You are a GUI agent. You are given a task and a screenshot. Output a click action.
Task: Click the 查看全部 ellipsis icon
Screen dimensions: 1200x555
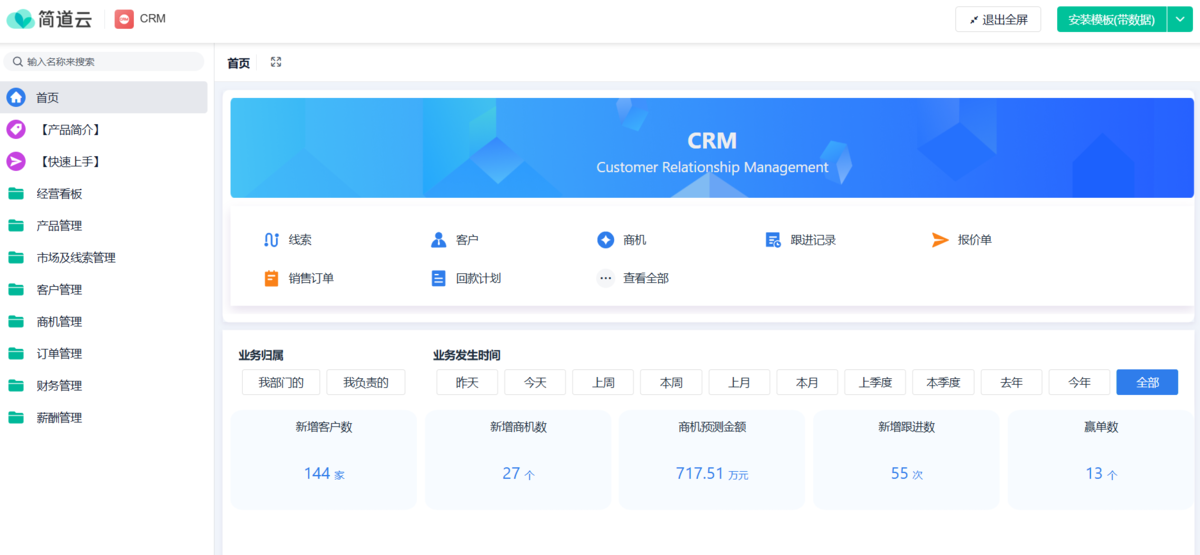(x=605, y=278)
